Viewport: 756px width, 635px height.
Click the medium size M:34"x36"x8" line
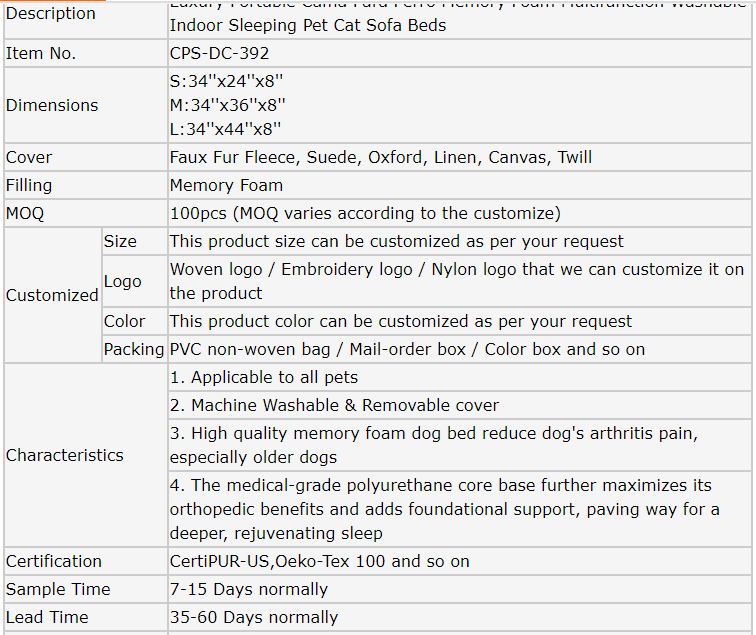(x=228, y=105)
